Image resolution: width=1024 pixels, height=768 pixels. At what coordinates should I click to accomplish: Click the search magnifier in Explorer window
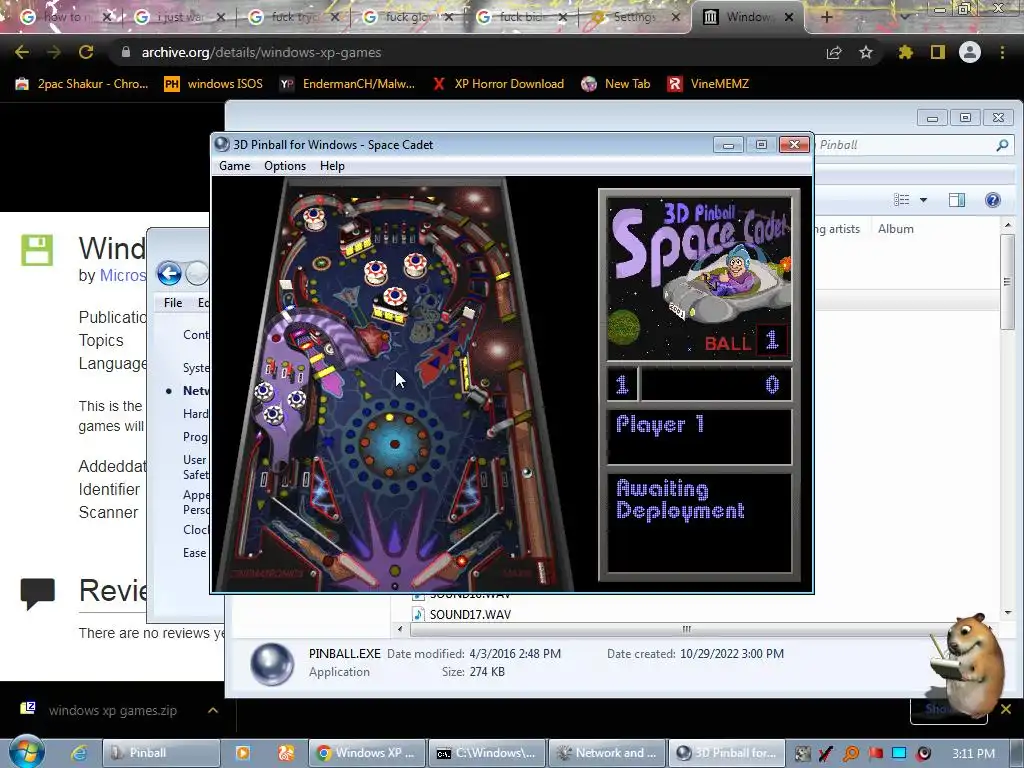1002,145
